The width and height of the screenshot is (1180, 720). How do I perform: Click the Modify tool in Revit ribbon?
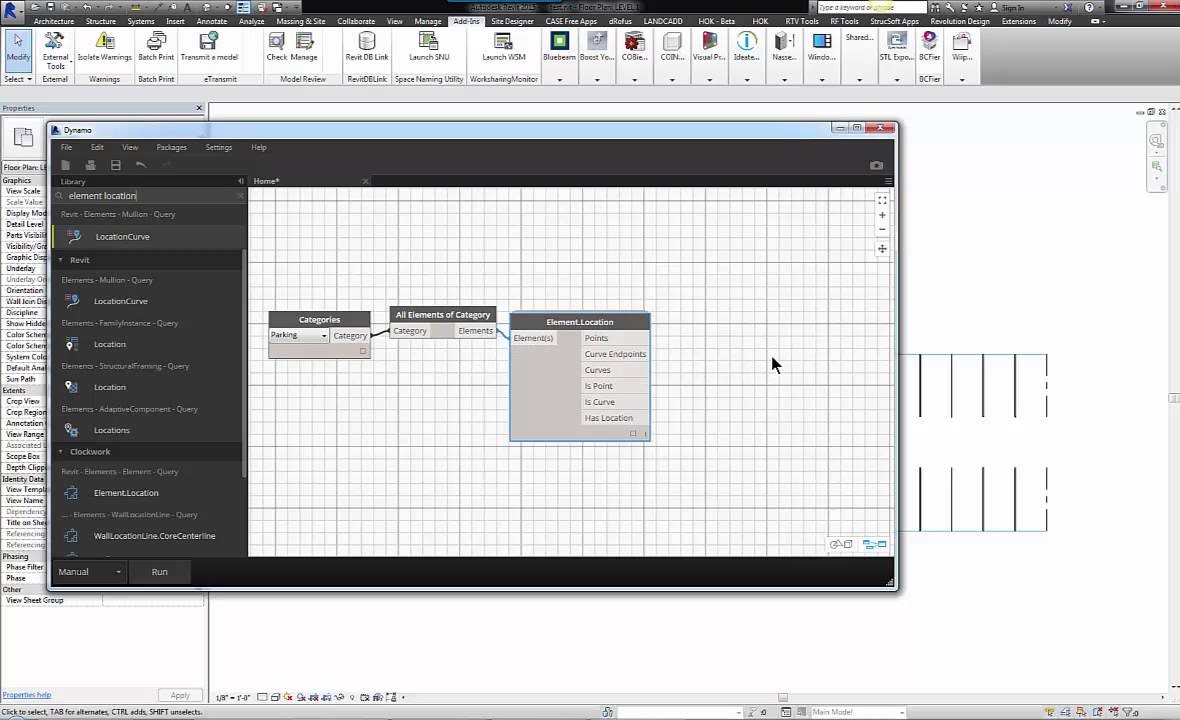pyautogui.click(x=18, y=50)
